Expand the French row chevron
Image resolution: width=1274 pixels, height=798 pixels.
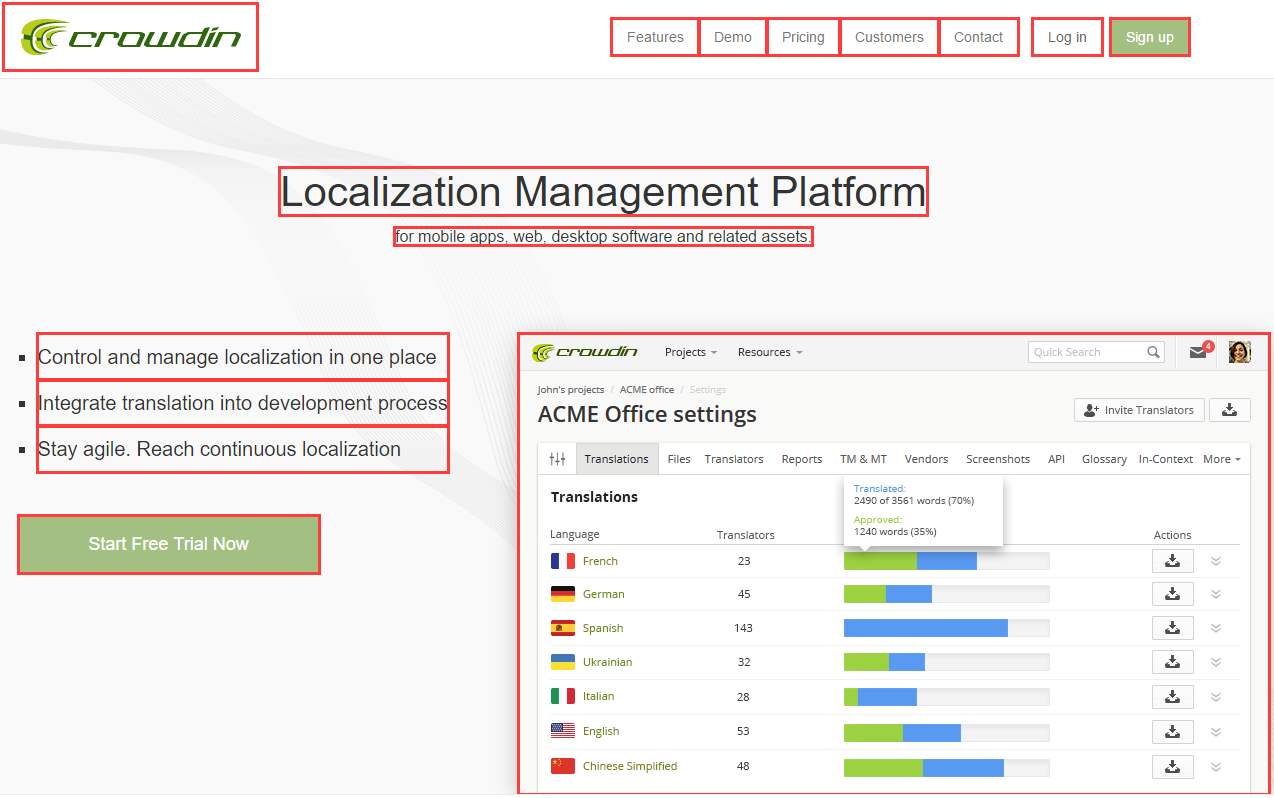tap(1216, 561)
